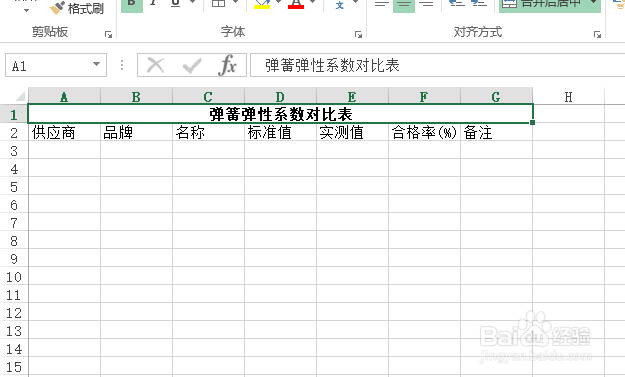Click the fx Insert Function icon
This screenshot has height=377, width=625.
tap(227, 65)
